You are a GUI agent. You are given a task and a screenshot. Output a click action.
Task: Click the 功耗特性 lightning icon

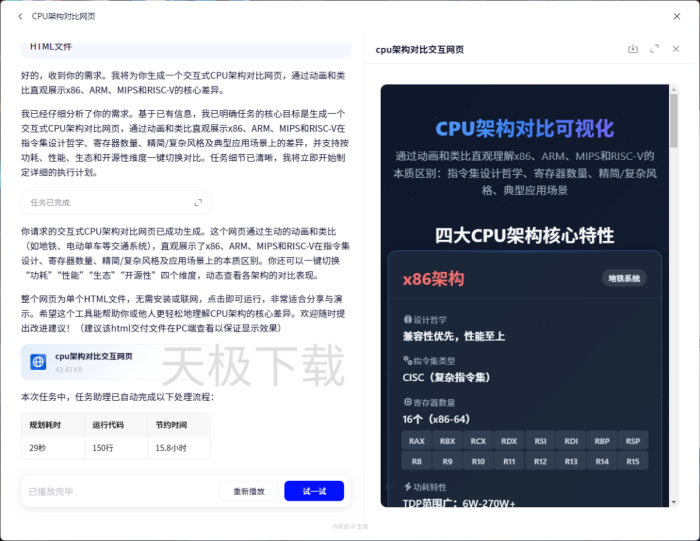click(408, 487)
